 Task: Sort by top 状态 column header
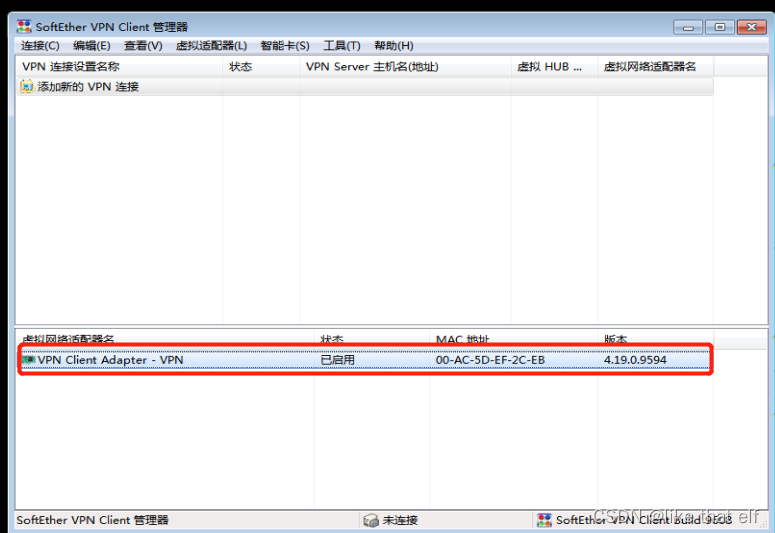point(261,66)
